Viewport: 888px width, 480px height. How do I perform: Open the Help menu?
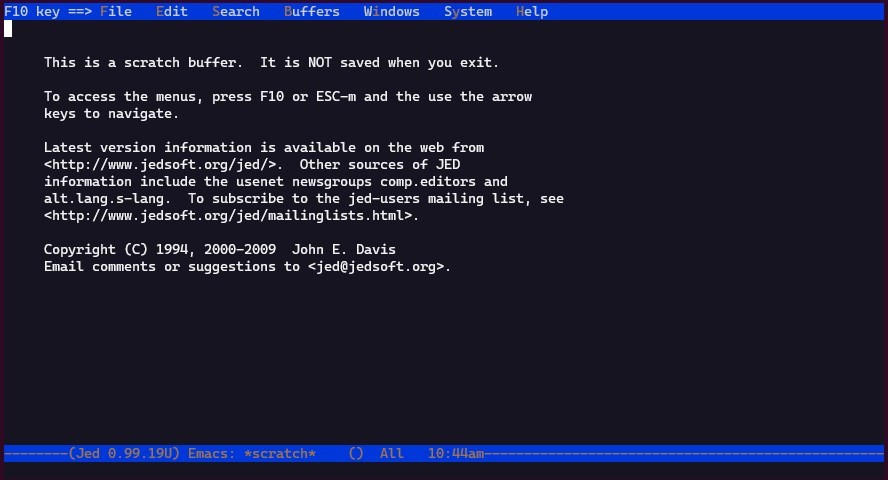pos(532,11)
